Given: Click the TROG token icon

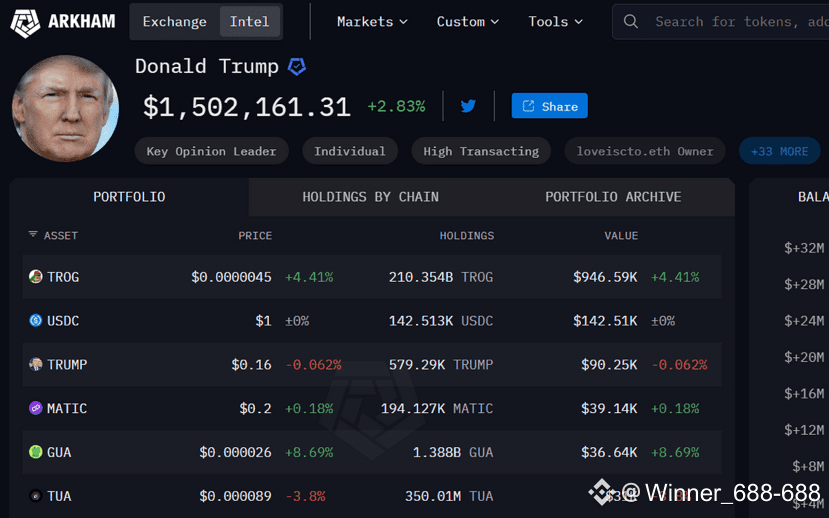Looking at the screenshot, I should 35,276.
